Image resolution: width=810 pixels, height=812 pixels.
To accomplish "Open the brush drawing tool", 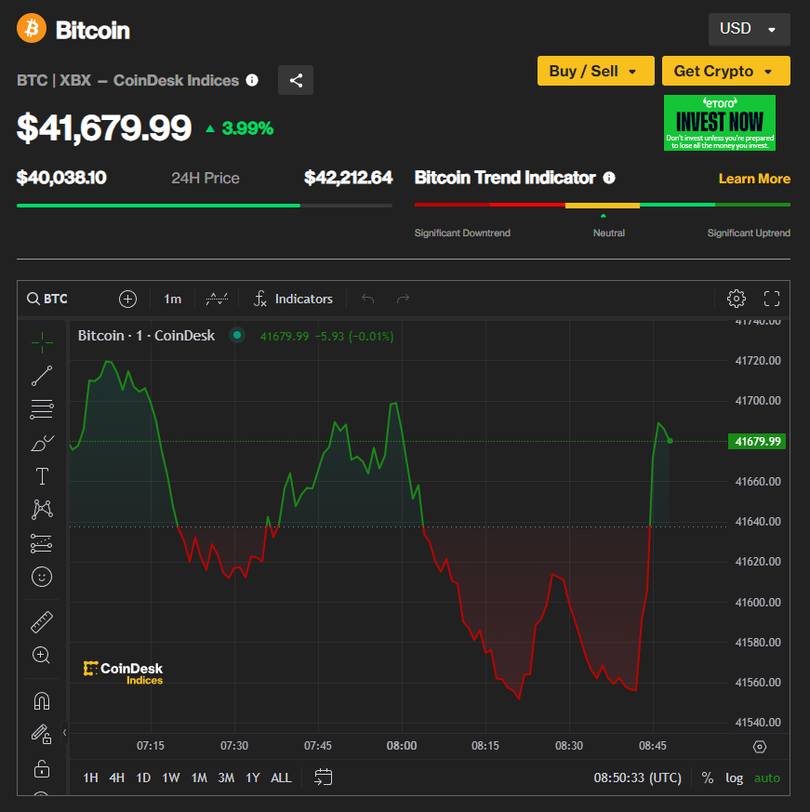I will coord(41,443).
